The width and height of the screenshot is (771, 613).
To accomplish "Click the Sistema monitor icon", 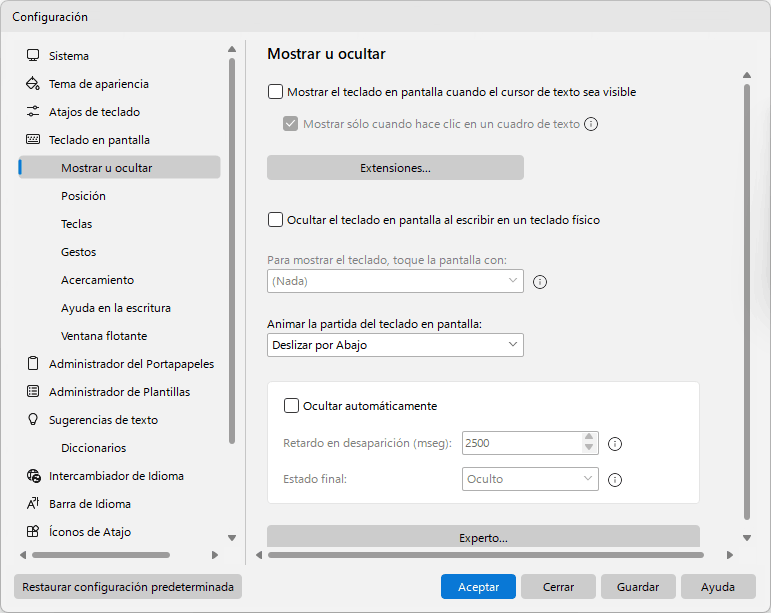I will pyautogui.click(x=33, y=55).
